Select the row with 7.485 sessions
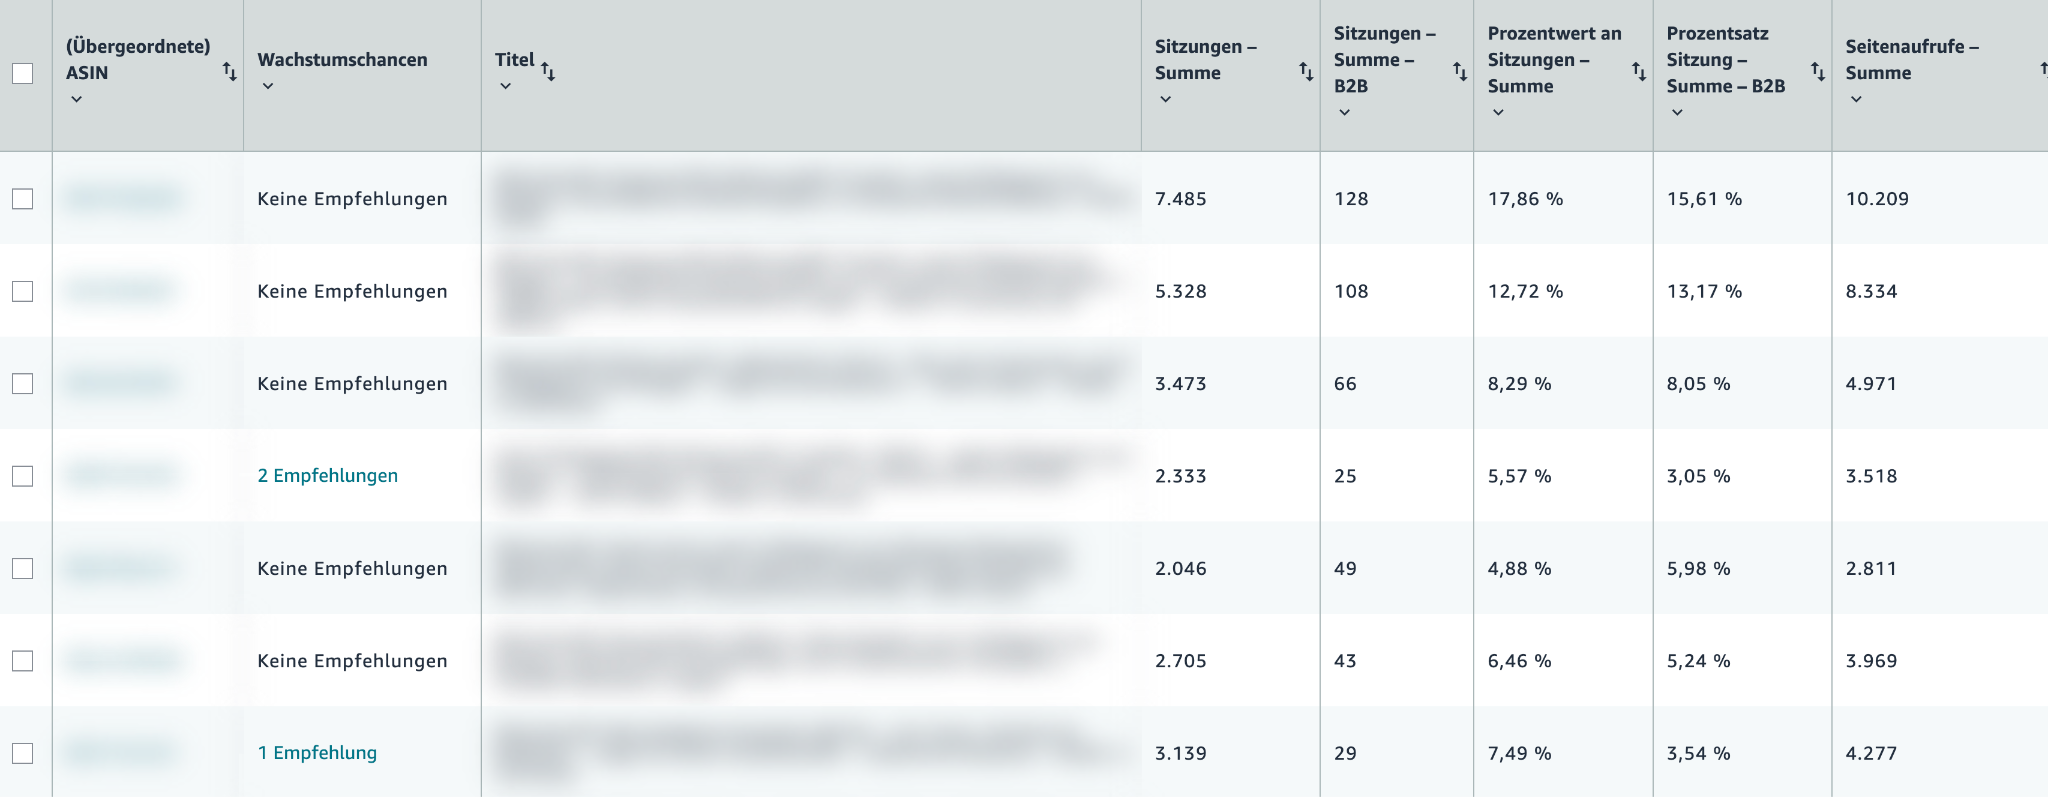The height and width of the screenshot is (797, 2048). point(22,199)
